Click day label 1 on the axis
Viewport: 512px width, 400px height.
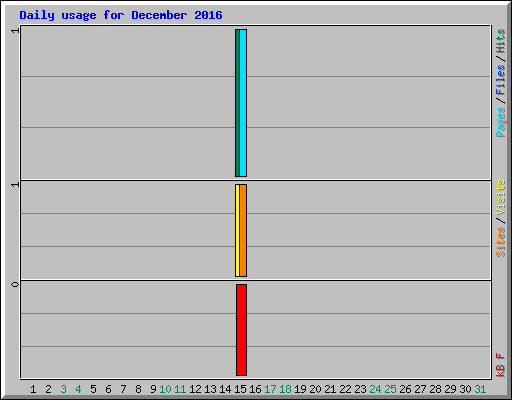point(33,389)
